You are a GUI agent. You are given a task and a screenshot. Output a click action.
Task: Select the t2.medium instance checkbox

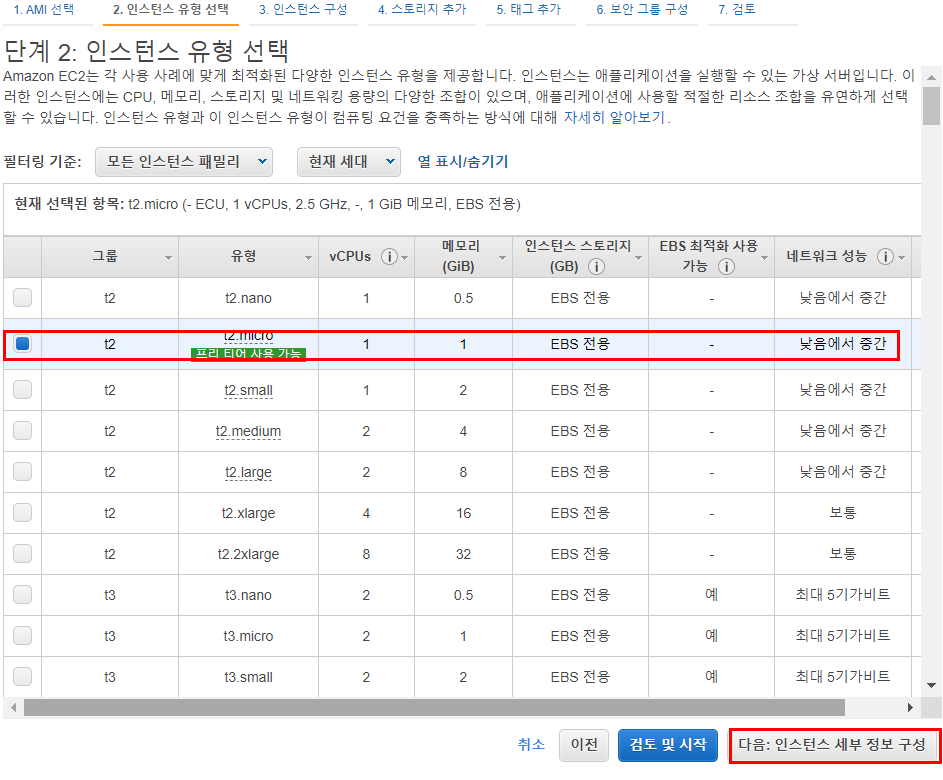click(23, 431)
